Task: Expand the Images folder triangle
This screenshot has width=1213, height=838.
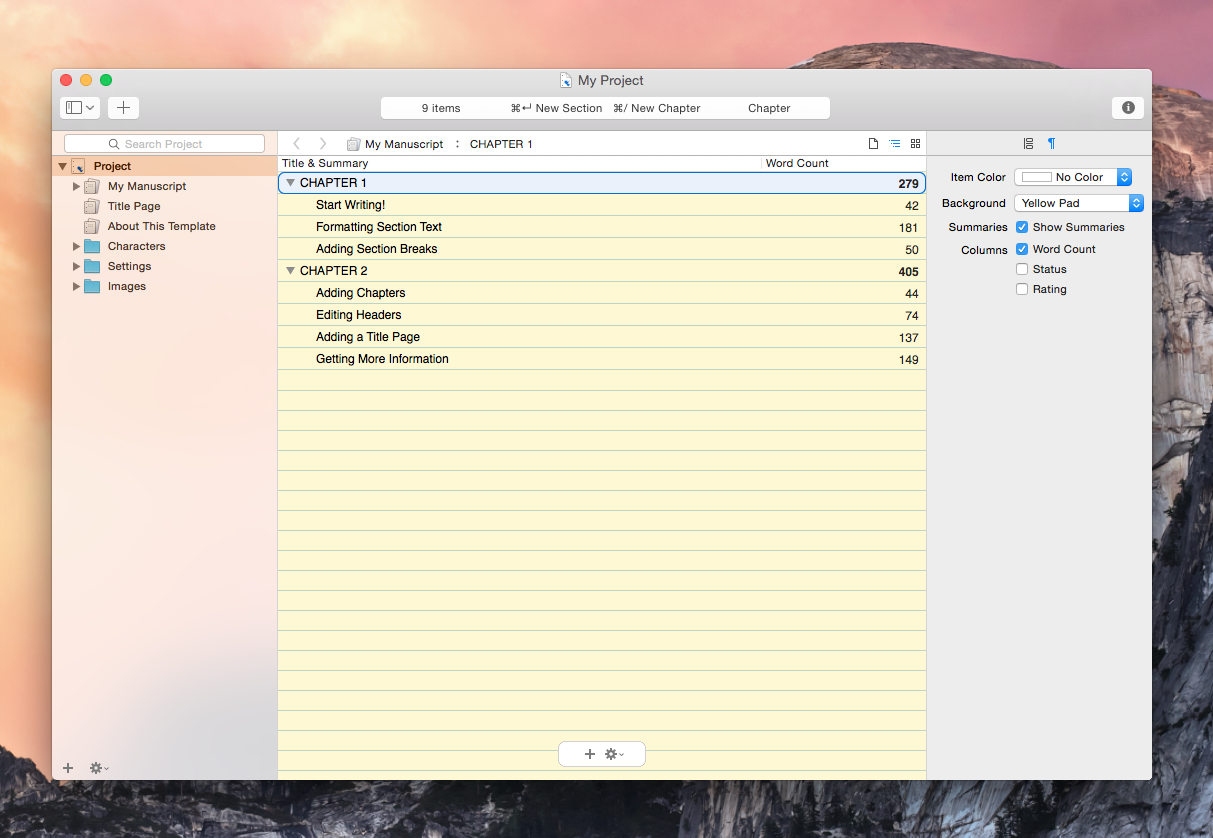Action: (76, 286)
